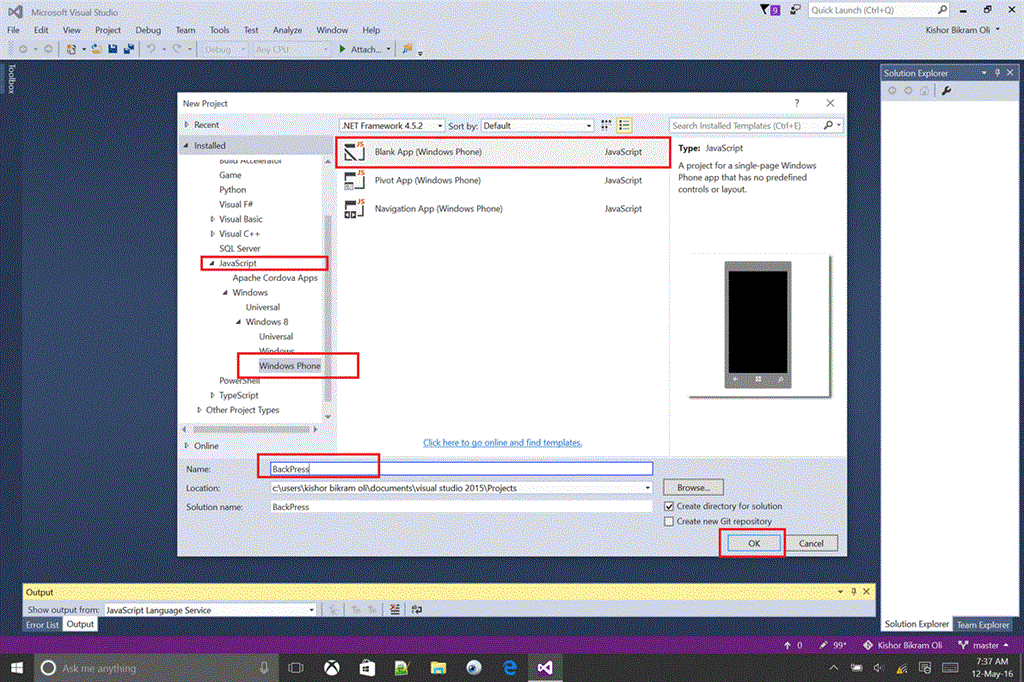The height and width of the screenshot is (682, 1024).
Task: Select Apache Cordova Apps tree item
Action: pos(275,278)
